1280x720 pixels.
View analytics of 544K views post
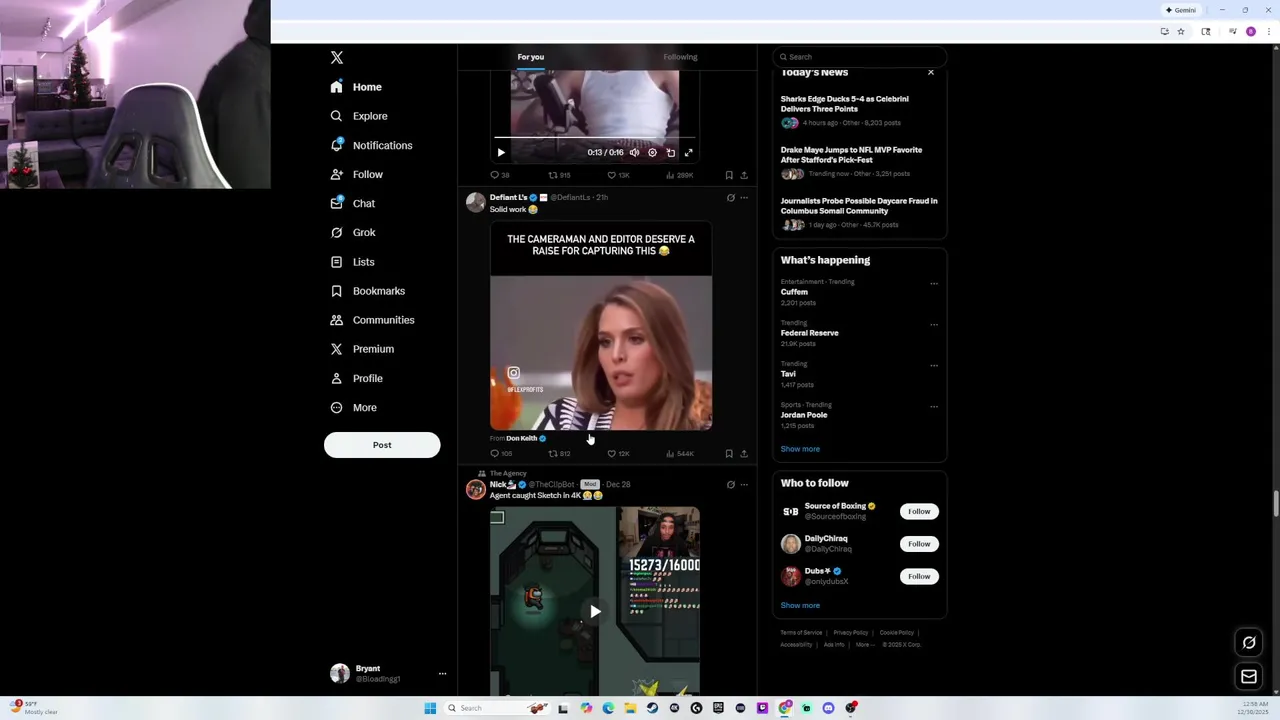[680, 454]
